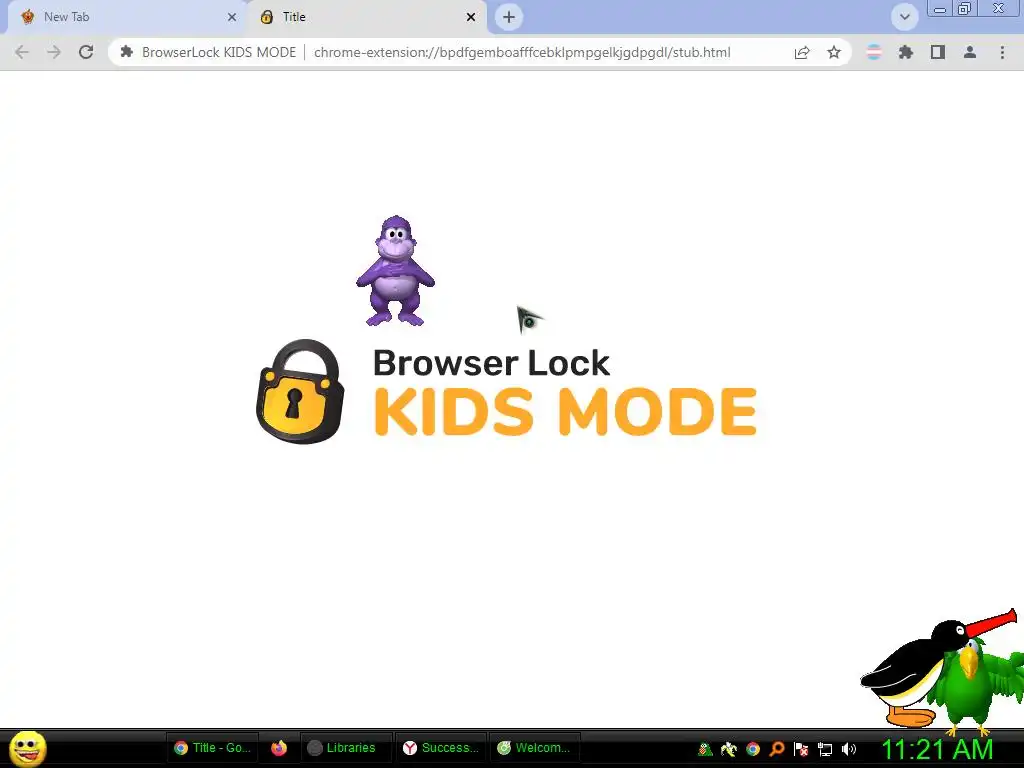The image size is (1024, 768).
Task: Open the striped pink-blue extension icon
Action: (873, 52)
